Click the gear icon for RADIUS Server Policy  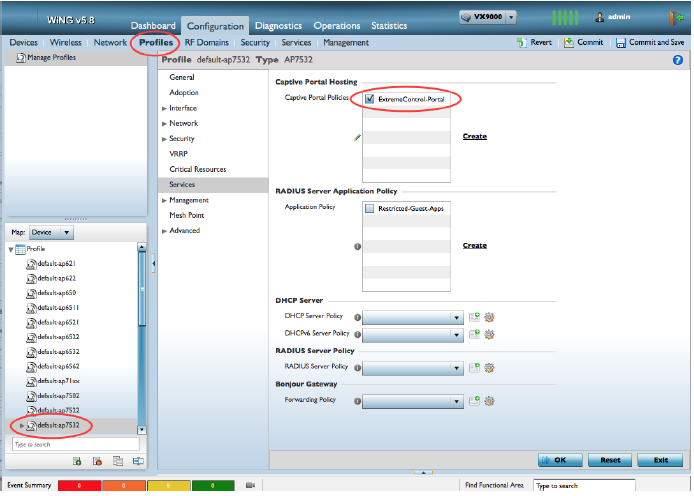pyautogui.click(x=489, y=367)
